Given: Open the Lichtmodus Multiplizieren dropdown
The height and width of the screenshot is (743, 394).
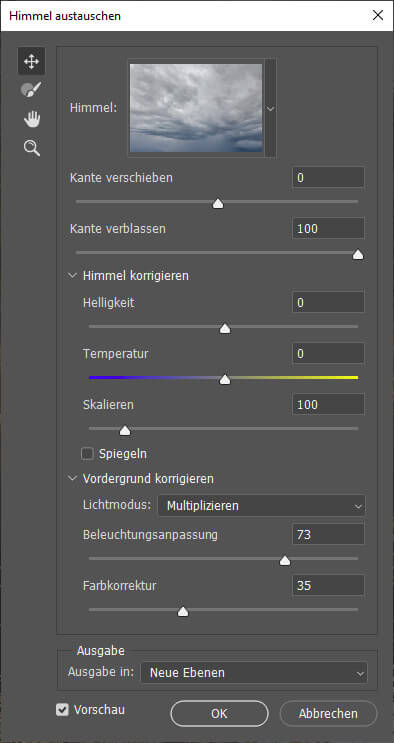Looking at the screenshot, I should point(261,506).
